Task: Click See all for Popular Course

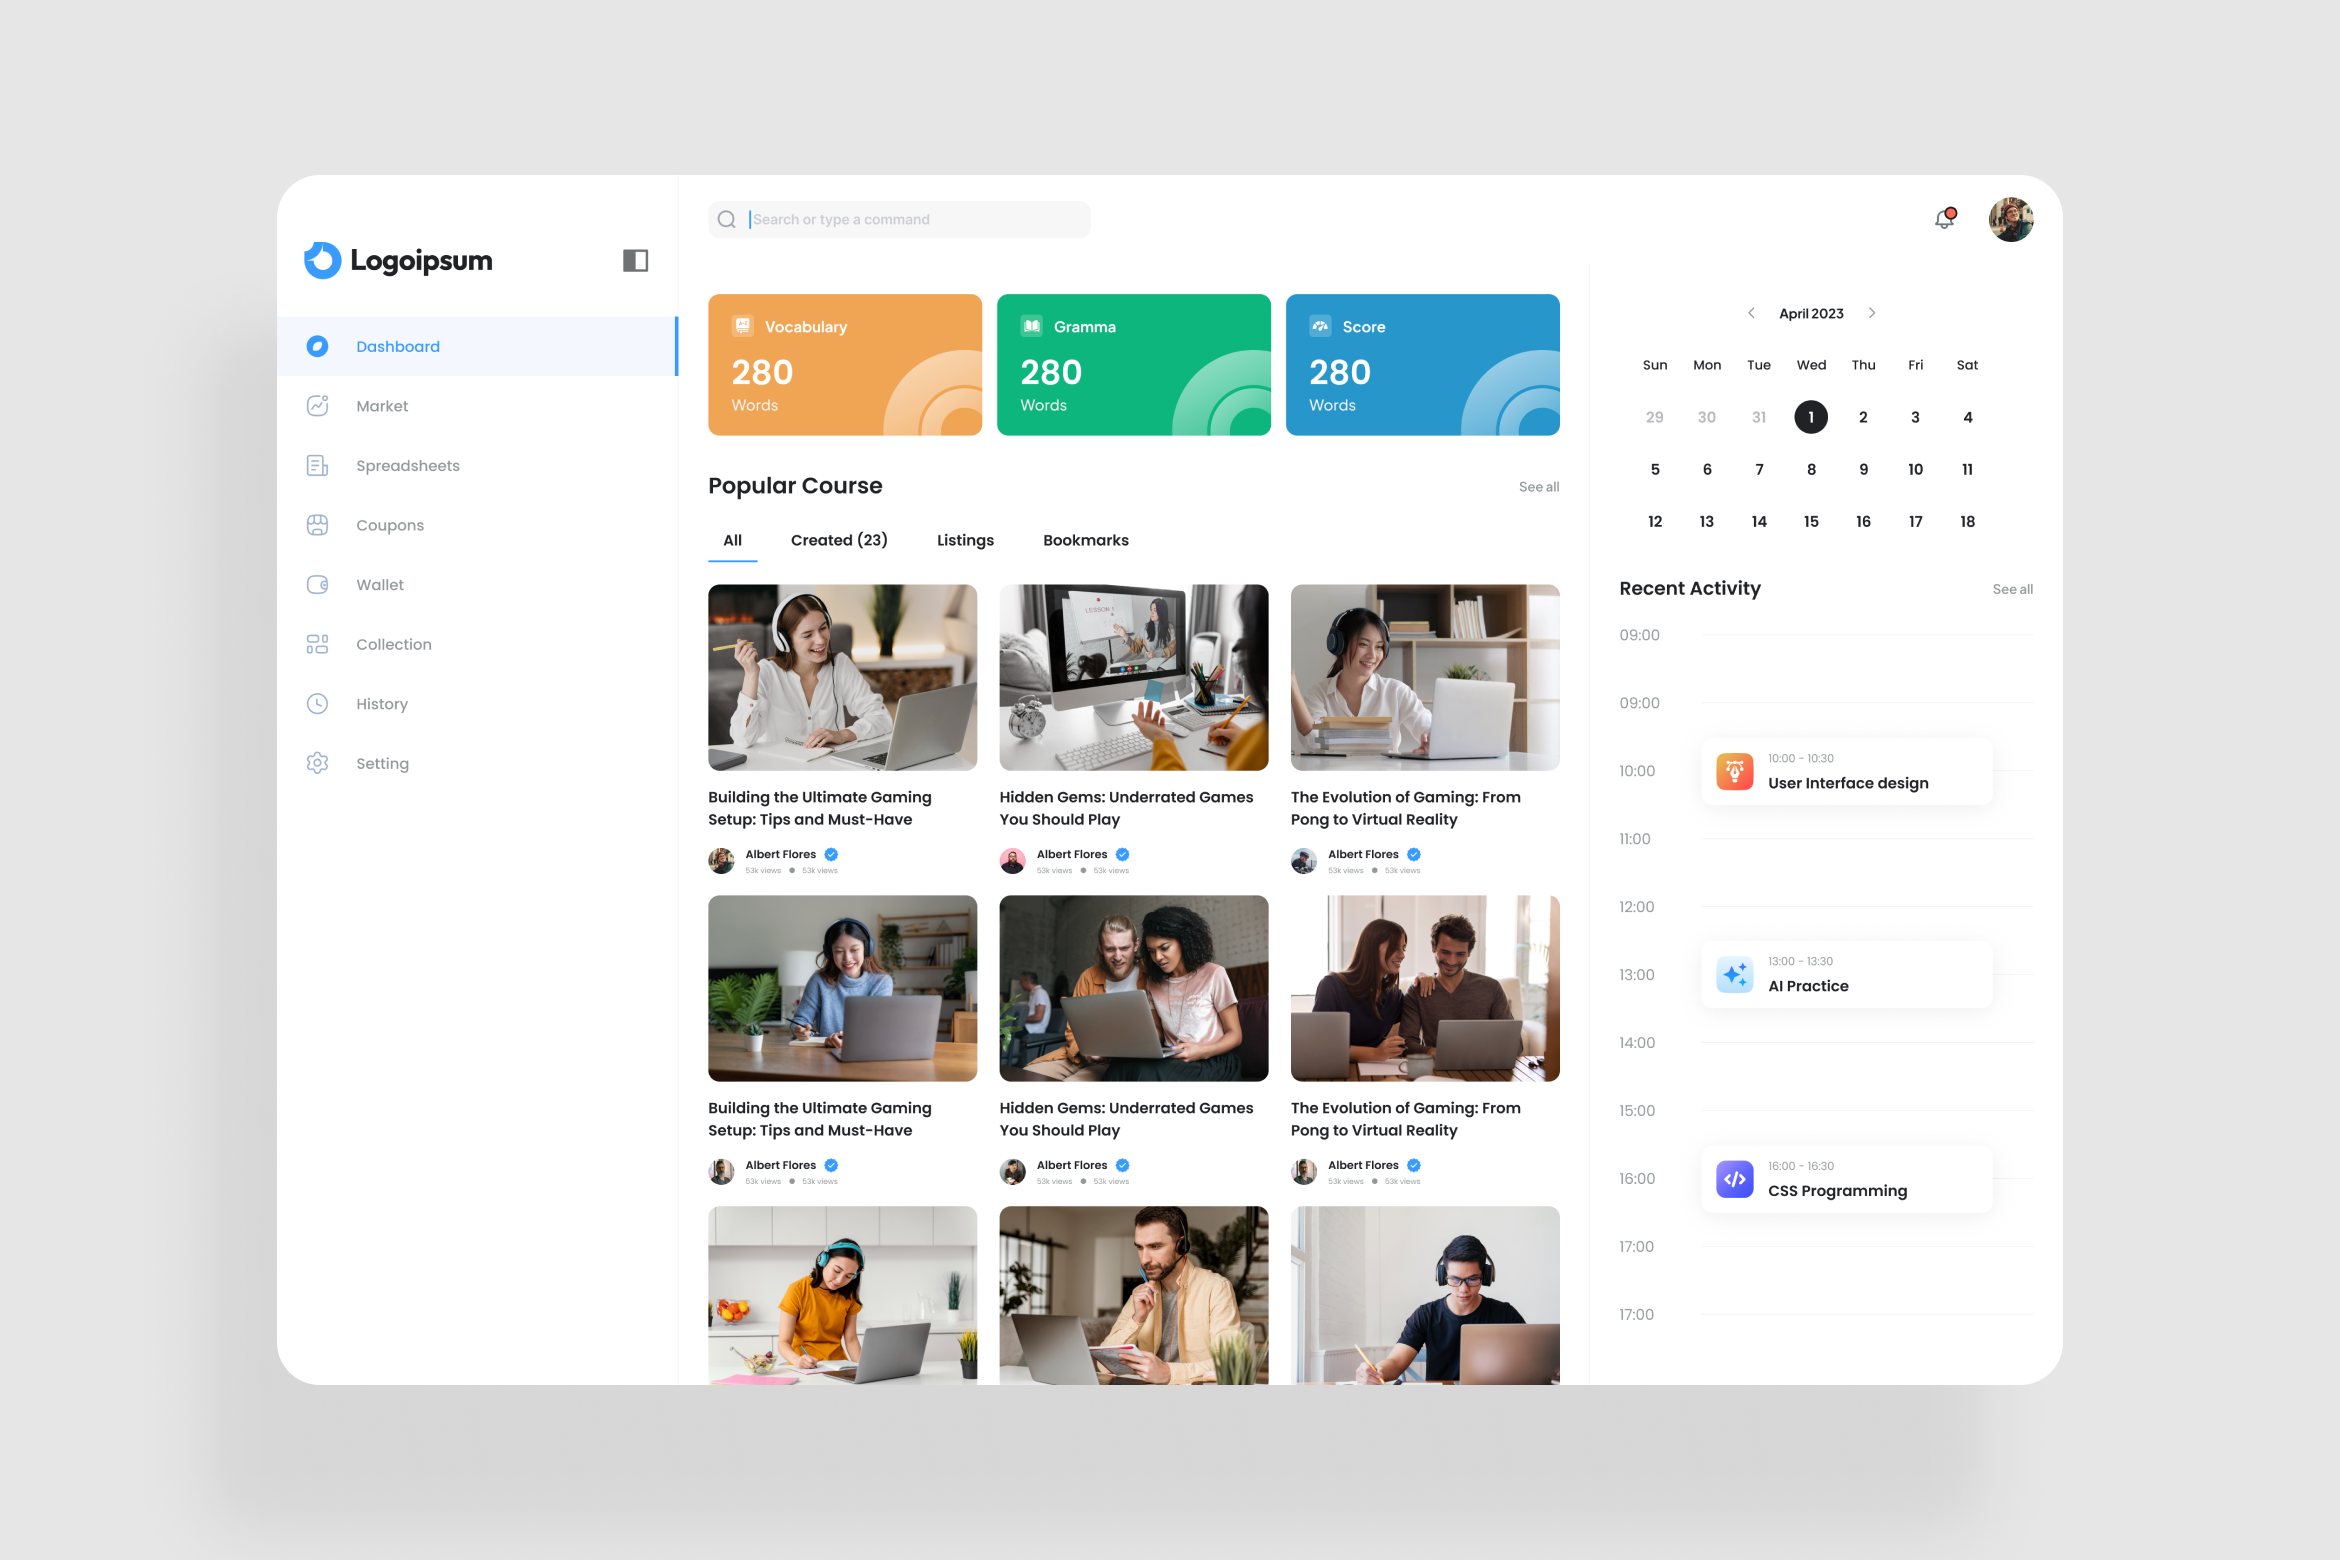Action: click(x=1538, y=487)
